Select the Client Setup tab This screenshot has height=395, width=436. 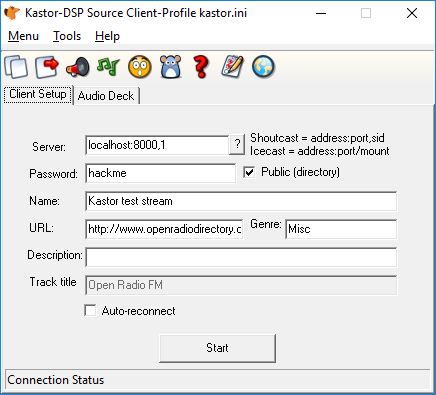(x=38, y=94)
